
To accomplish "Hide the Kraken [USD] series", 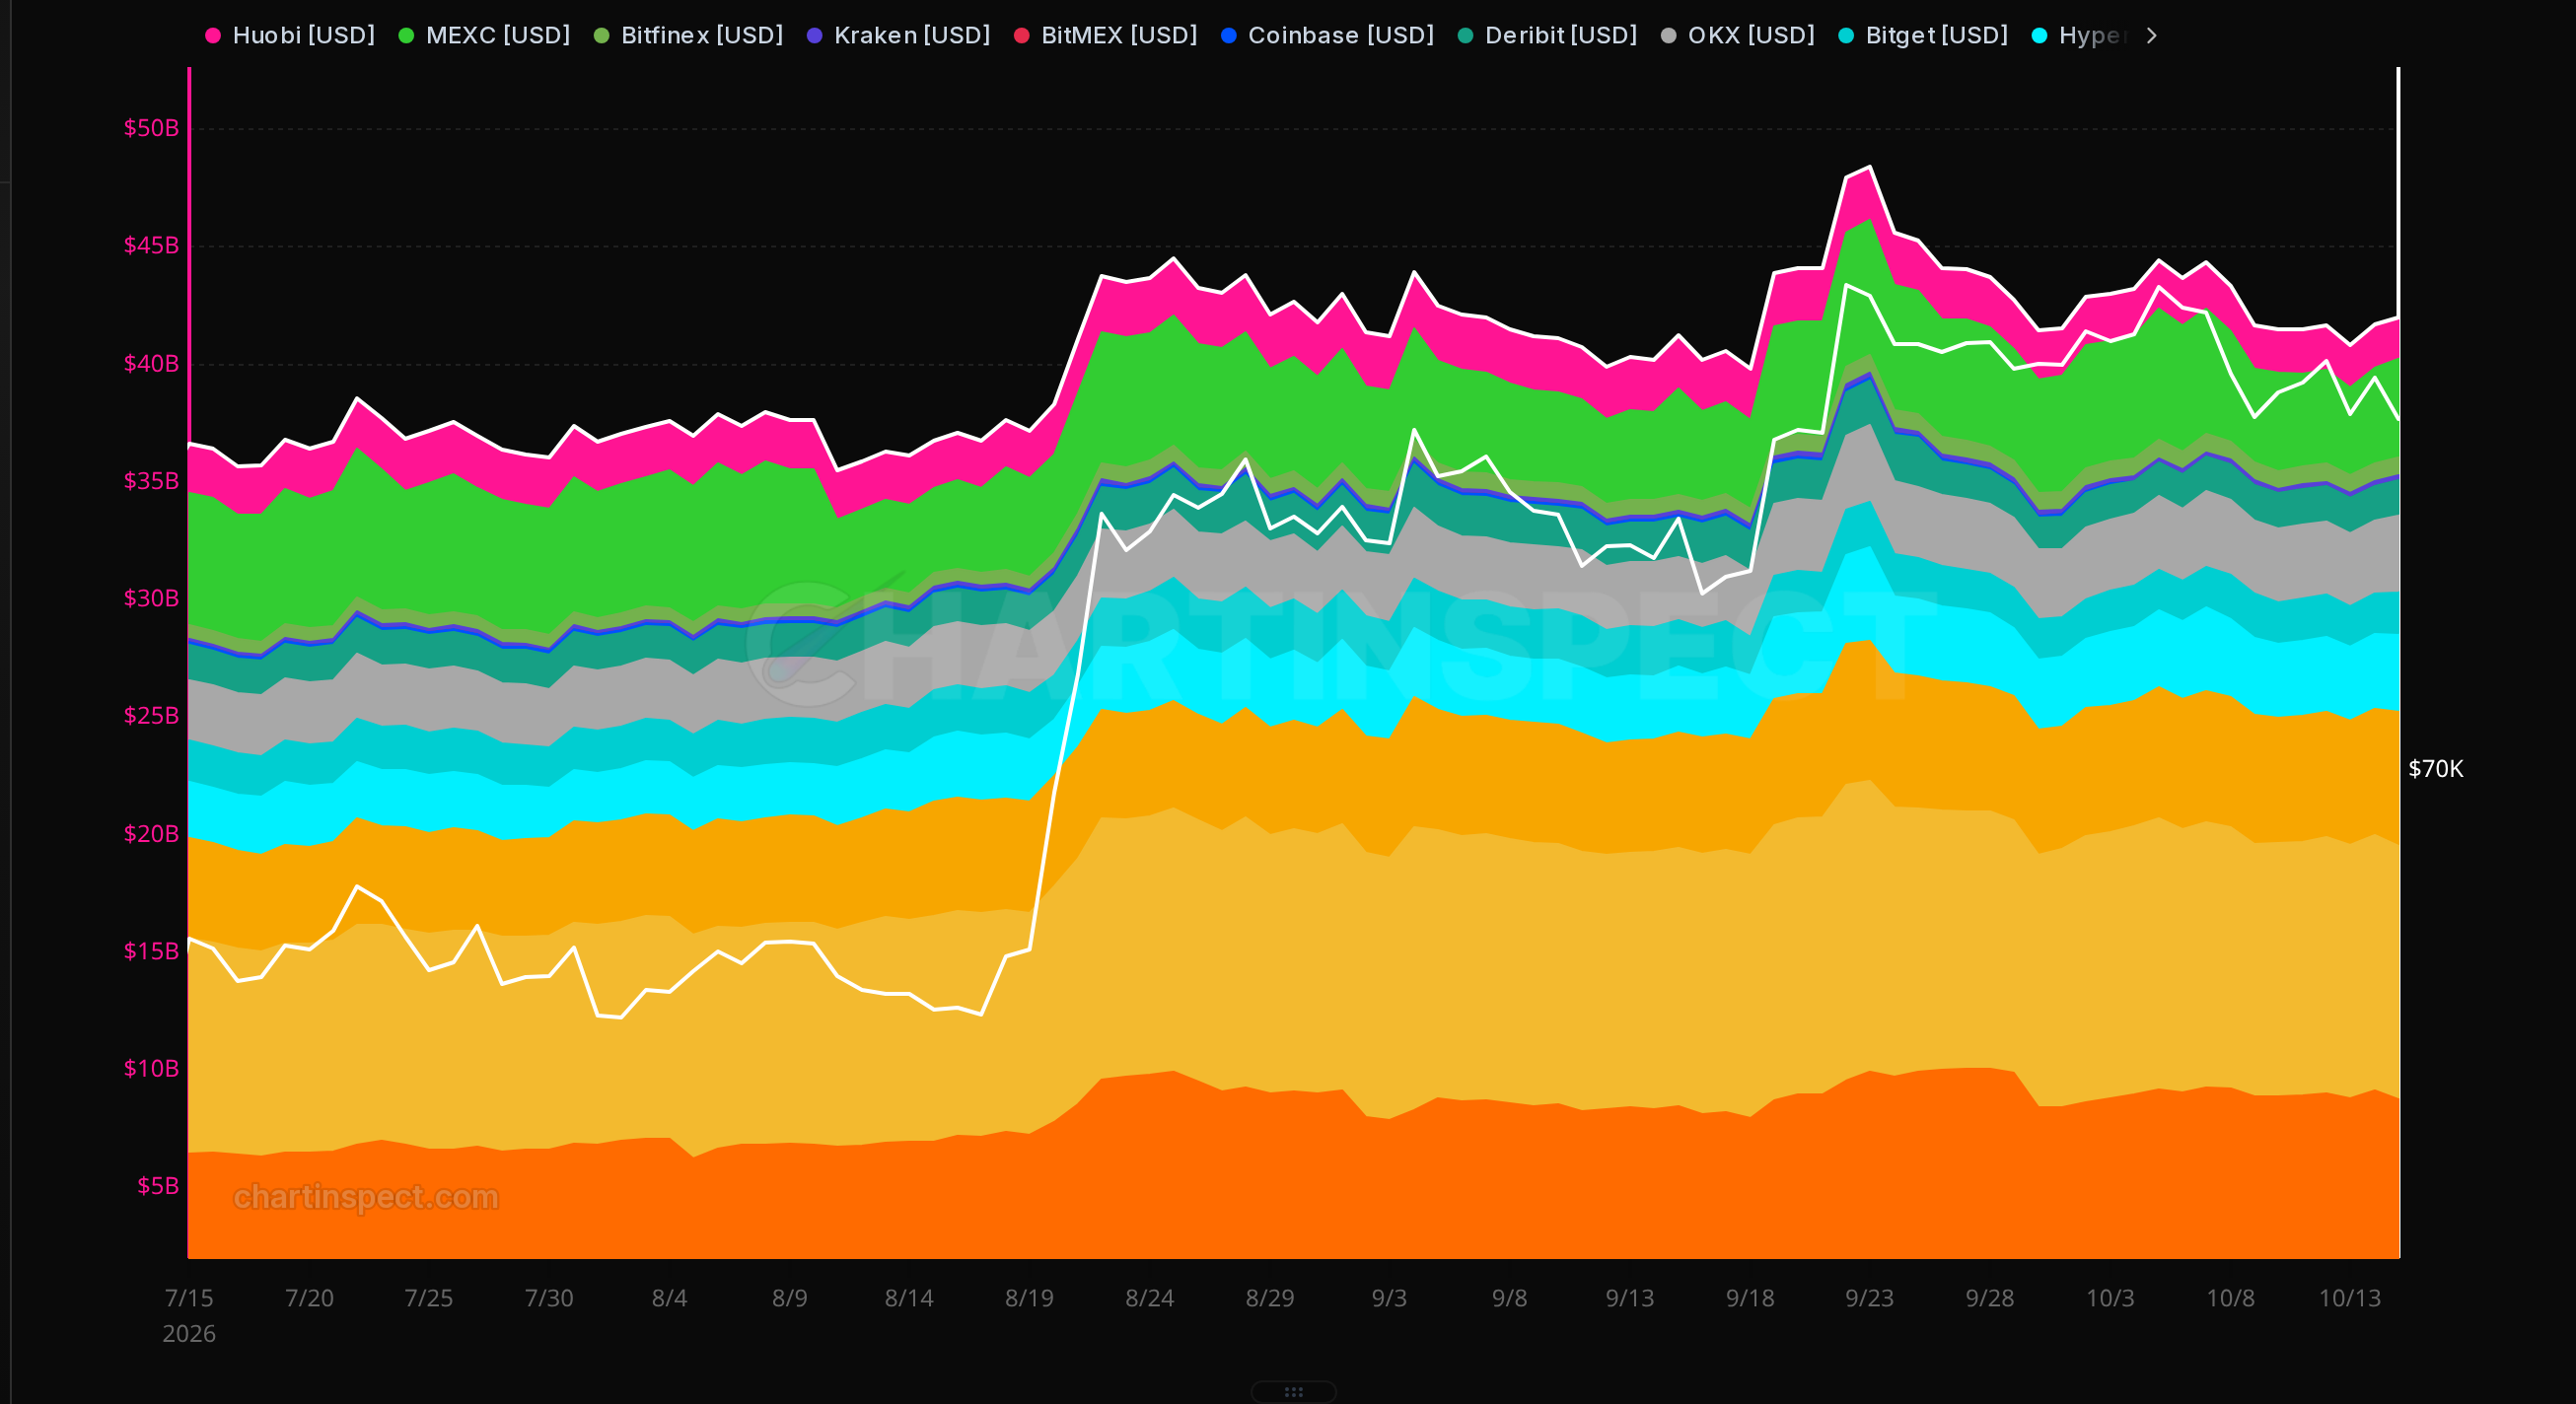I will tap(899, 35).
